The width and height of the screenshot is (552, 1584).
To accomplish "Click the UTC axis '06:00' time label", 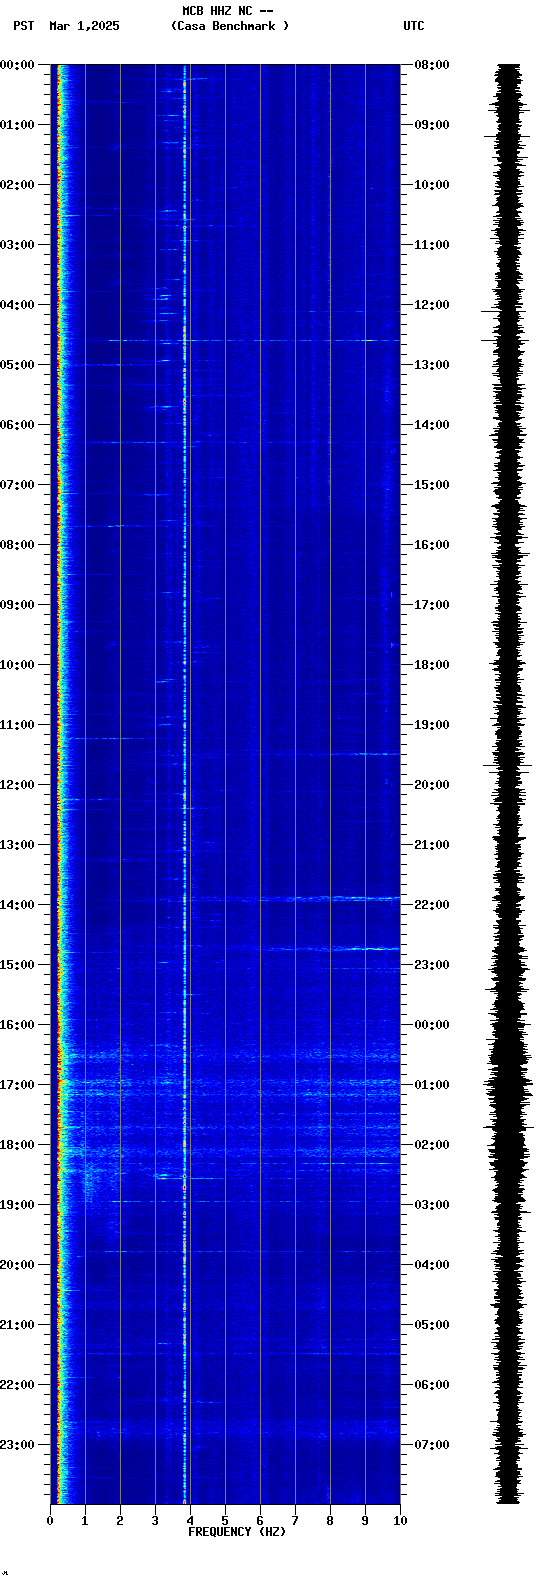I will [x=432, y=1385].
